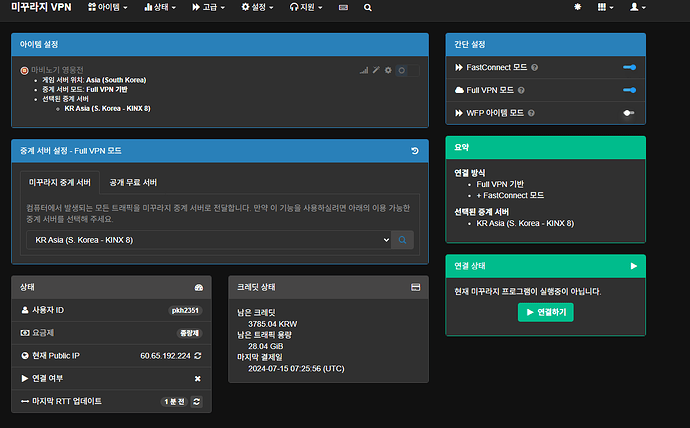Open the KR Asia (S. Korea - KINX 8) server dropdown
690x428 pixels.
click(x=209, y=240)
